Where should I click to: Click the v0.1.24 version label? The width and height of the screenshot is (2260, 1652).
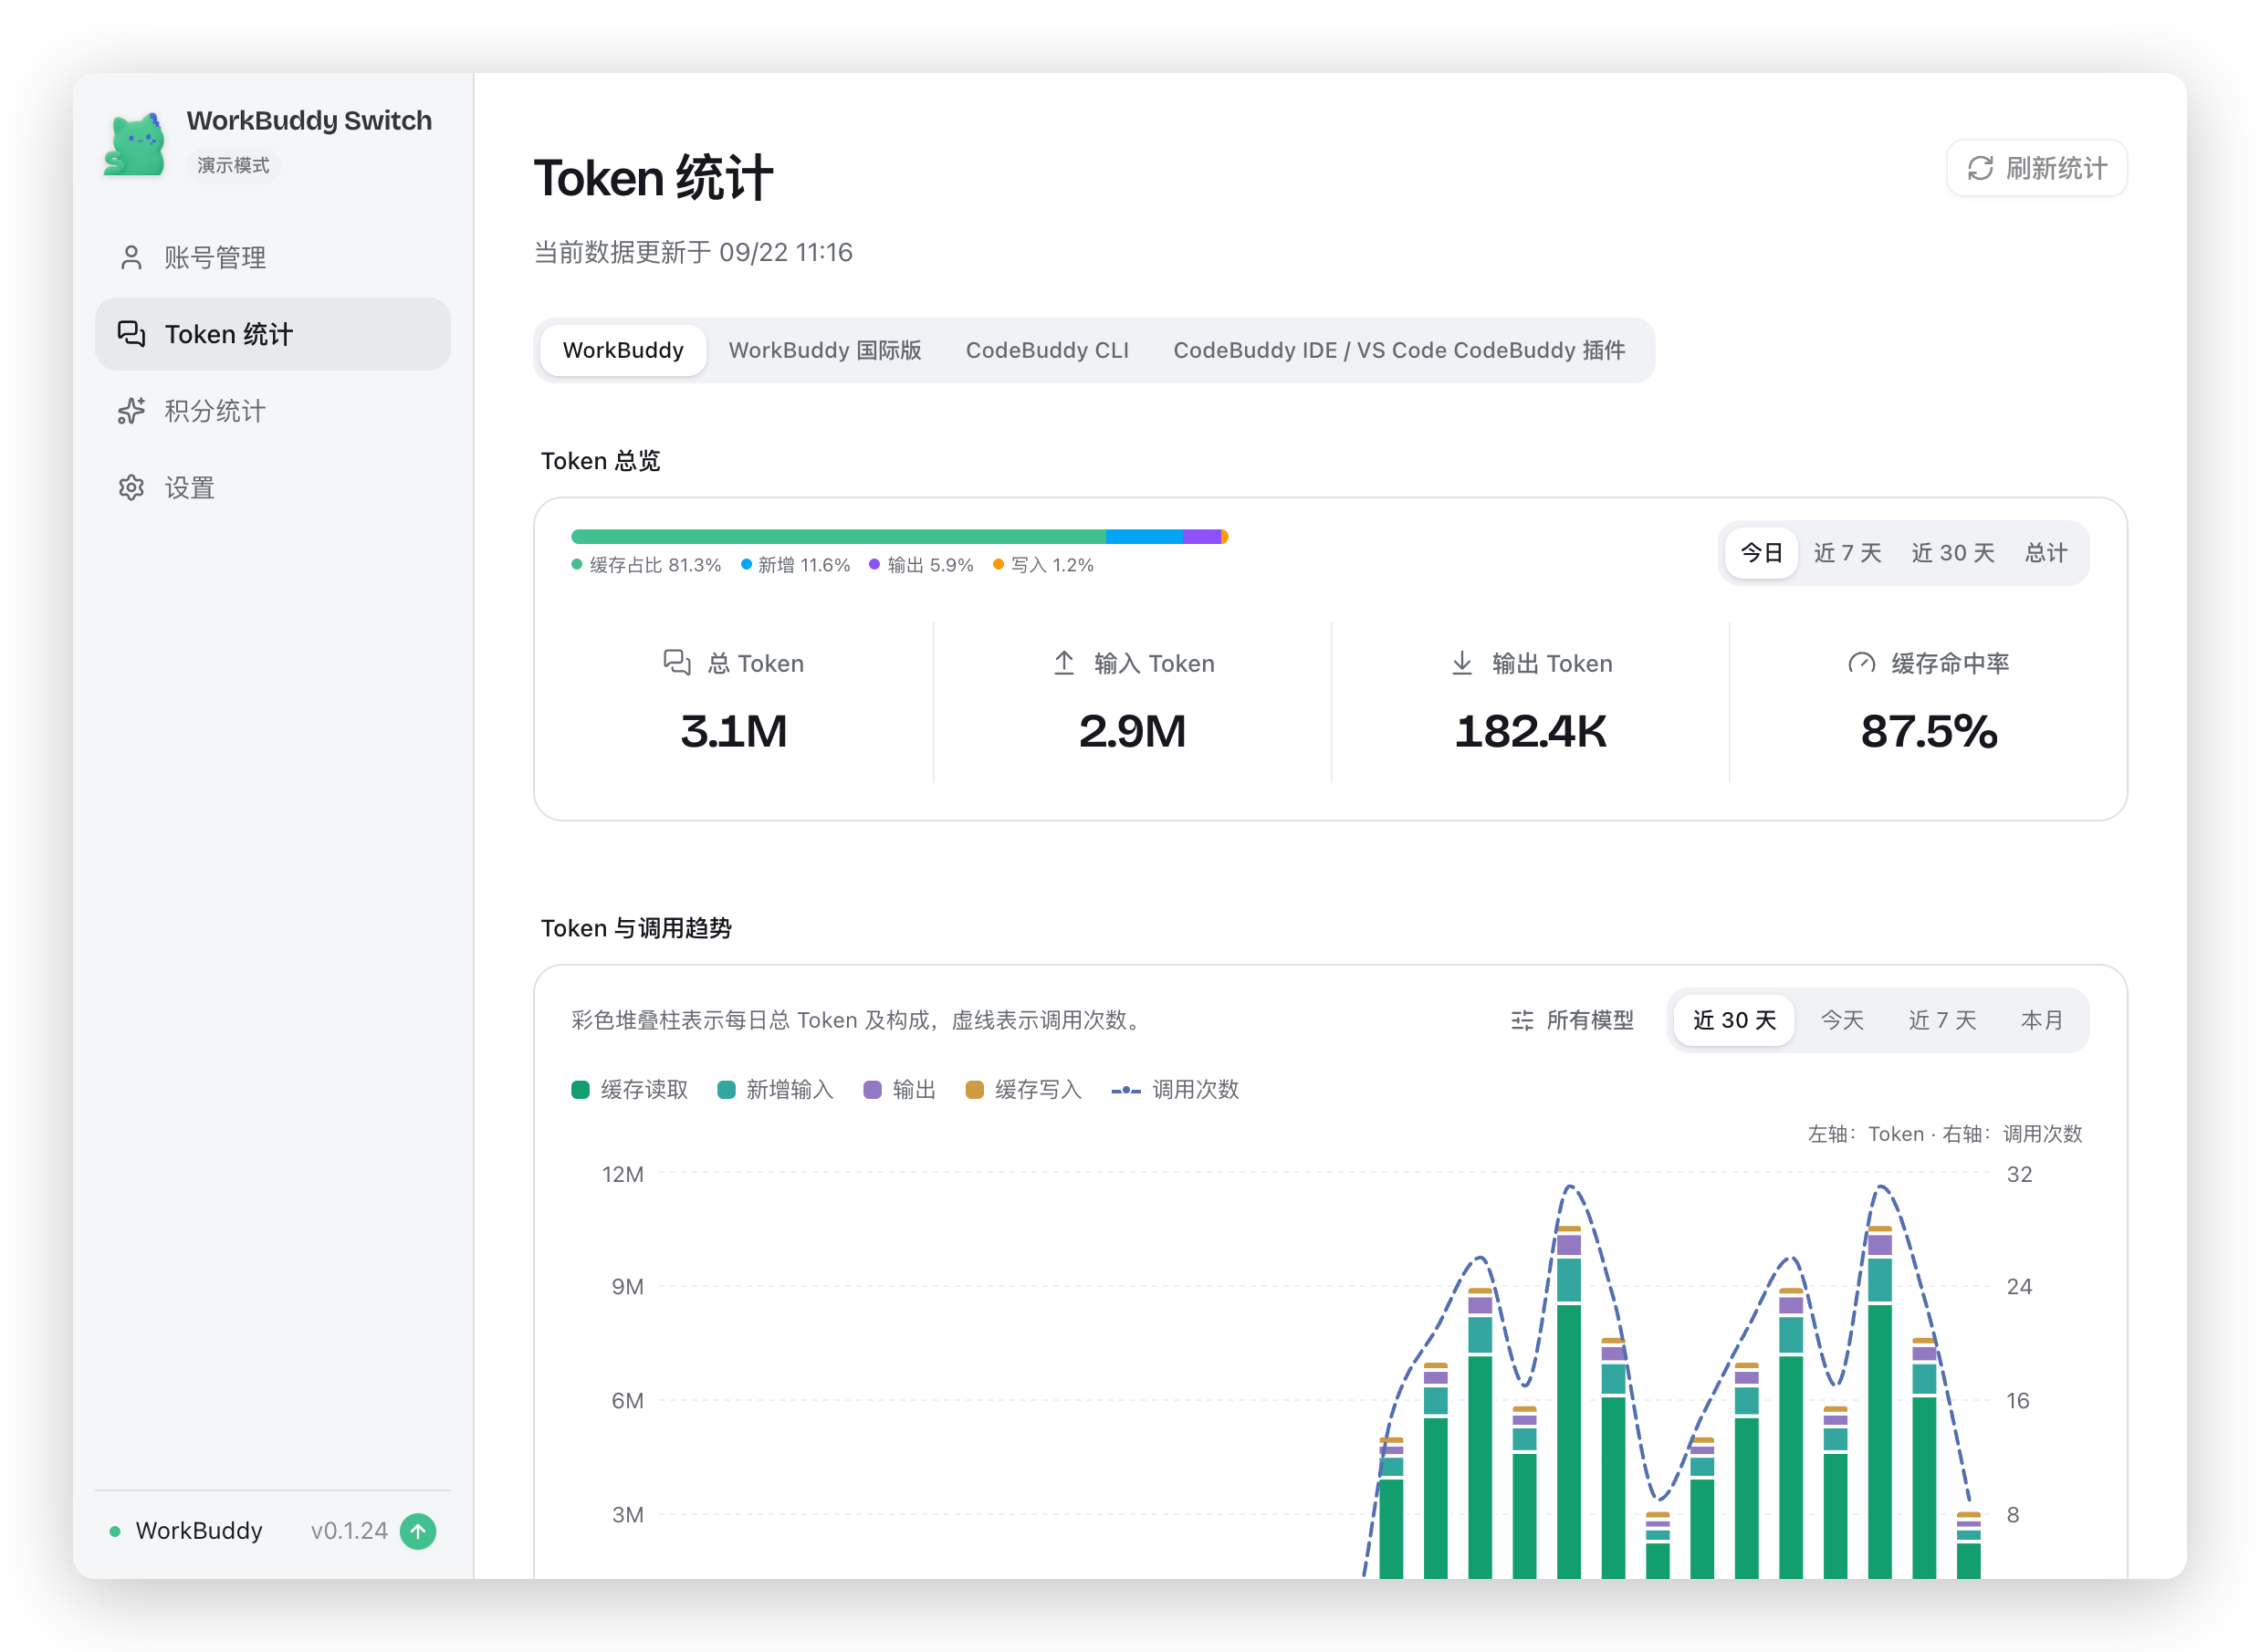pos(349,1531)
